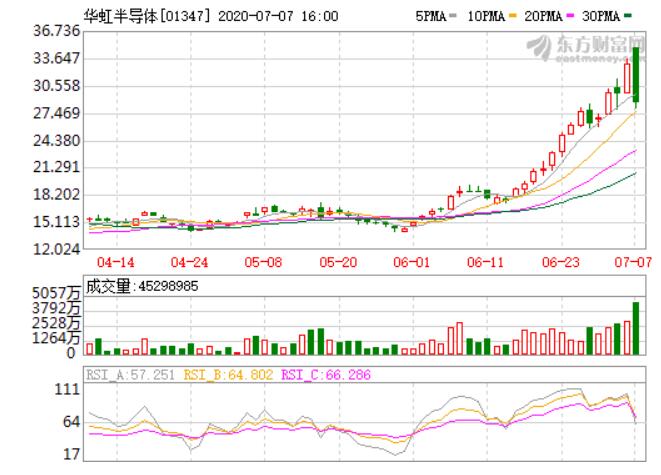
Task: Click the 21.291 price axis label
Action: coord(56,167)
